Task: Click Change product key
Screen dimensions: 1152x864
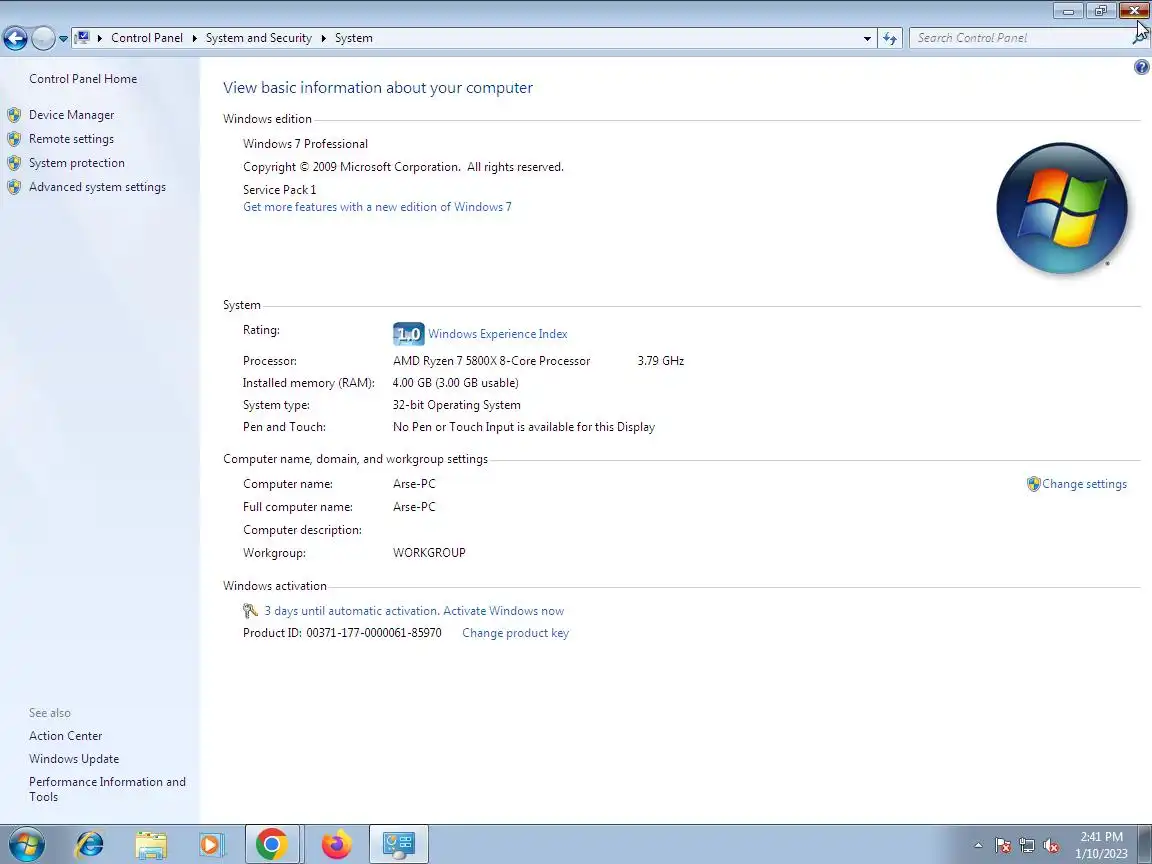Action: 515,633
